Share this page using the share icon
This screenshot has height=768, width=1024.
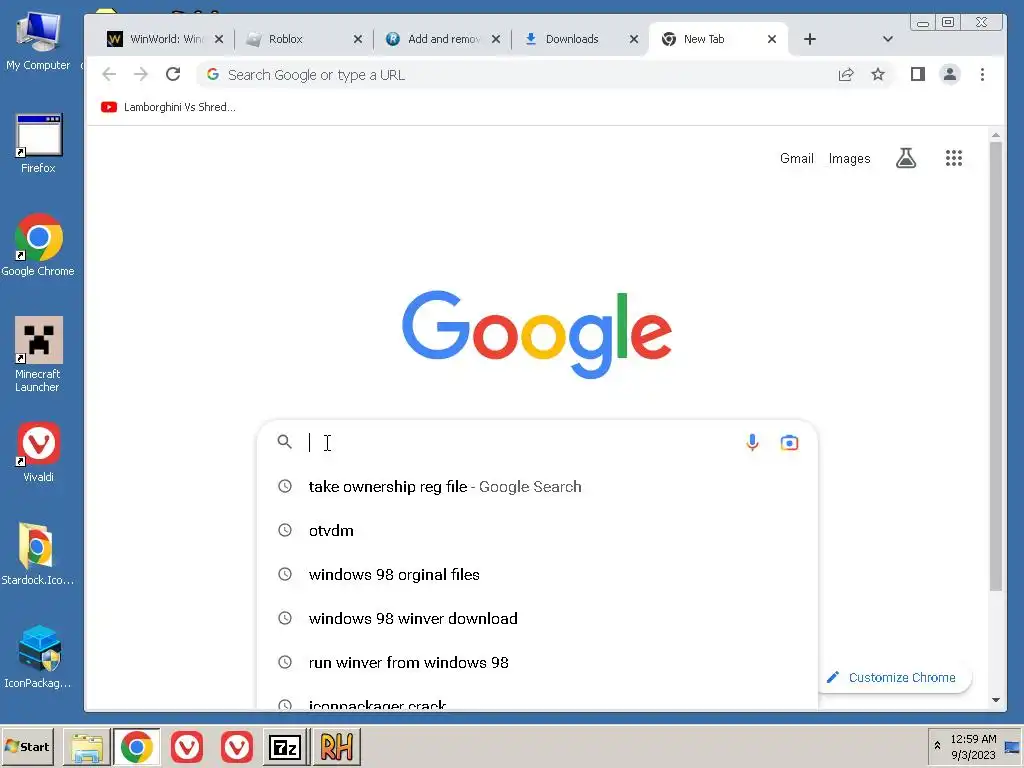pos(846,74)
